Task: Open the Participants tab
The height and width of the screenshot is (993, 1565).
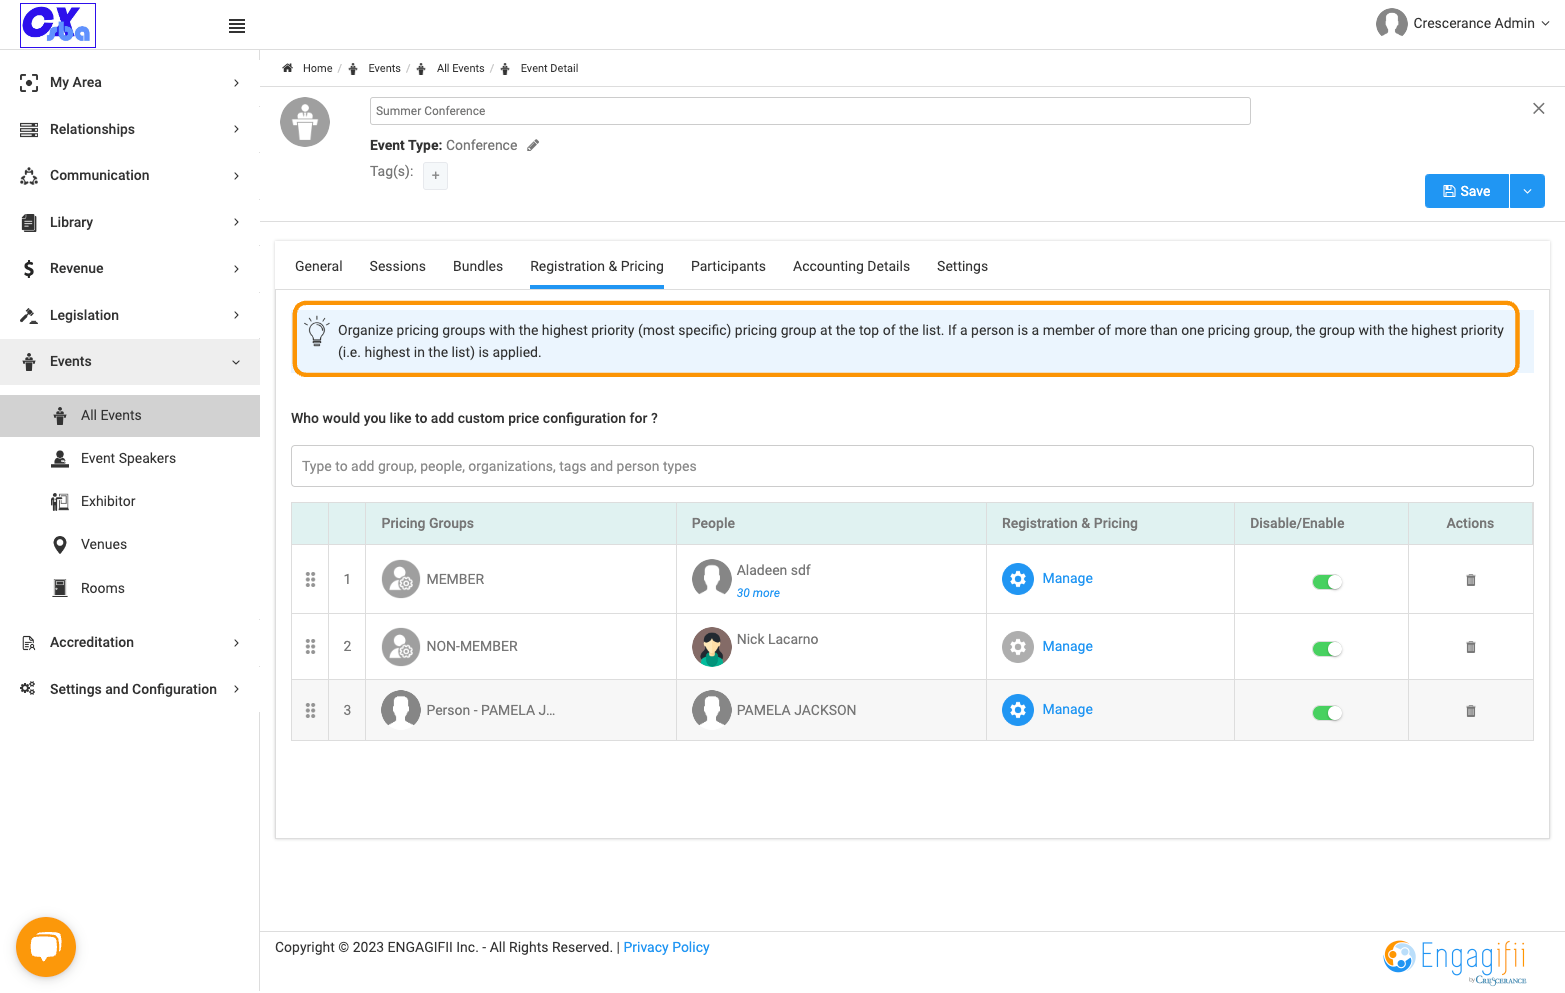Action: point(728,266)
